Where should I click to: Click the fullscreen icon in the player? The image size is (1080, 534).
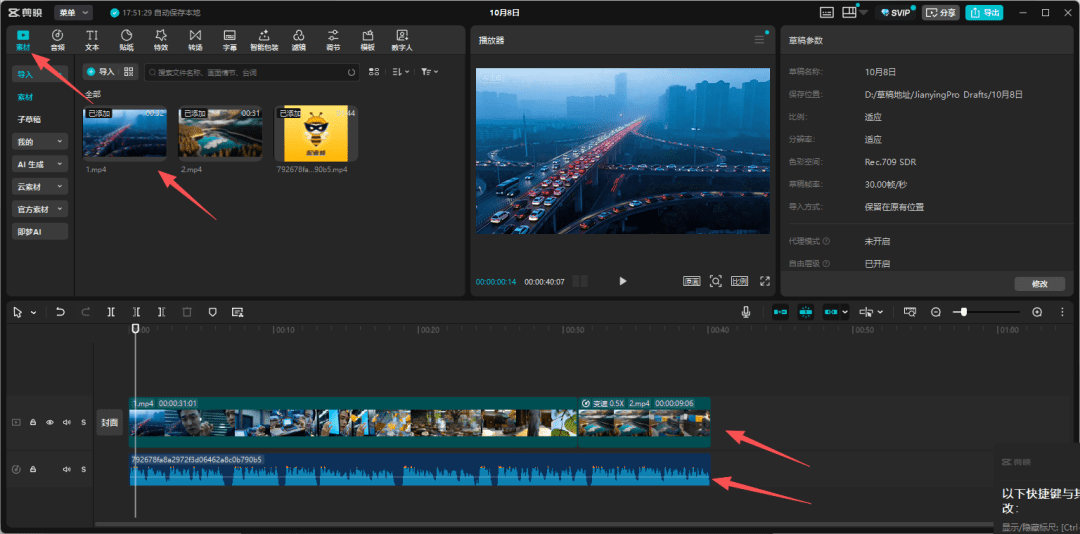click(x=765, y=281)
